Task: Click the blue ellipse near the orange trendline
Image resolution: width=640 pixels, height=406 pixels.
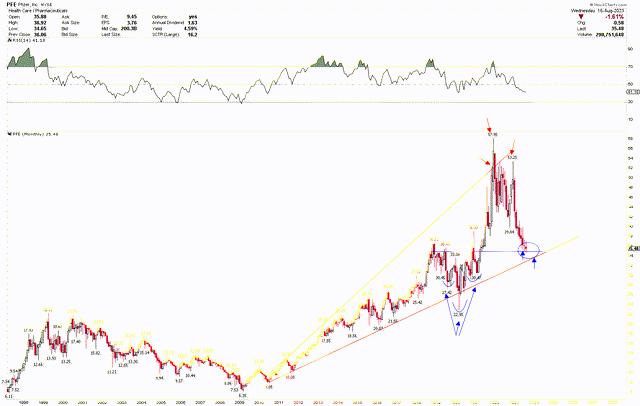Action: pyautogui.click(x=532, y=248)
